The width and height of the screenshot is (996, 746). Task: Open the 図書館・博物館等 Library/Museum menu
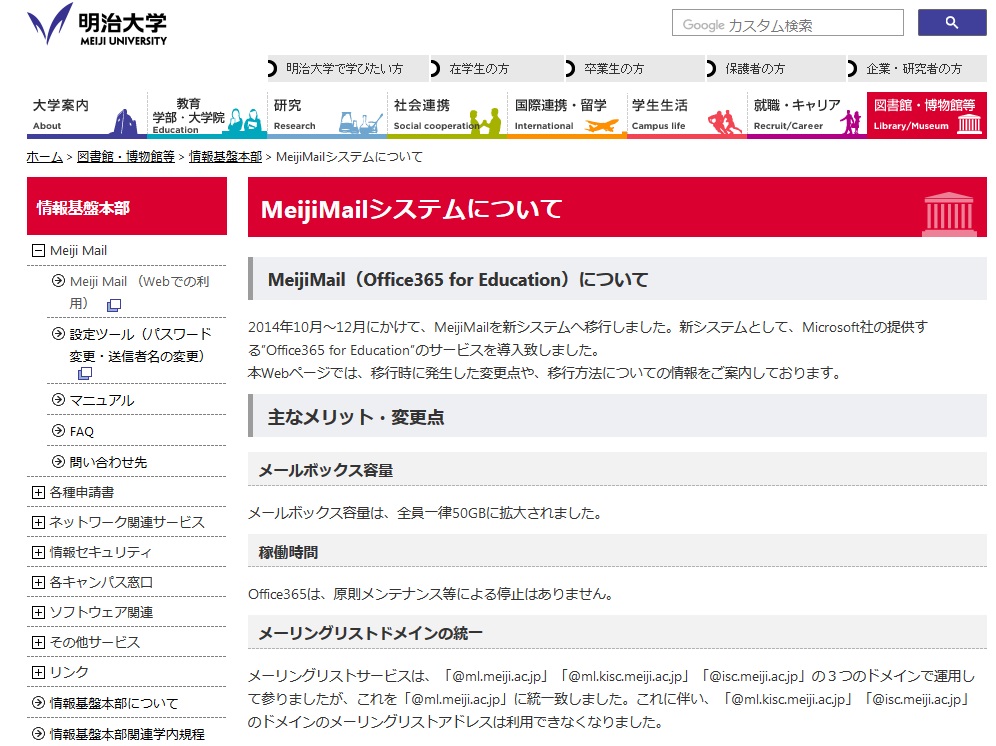(x=927, y=115)
